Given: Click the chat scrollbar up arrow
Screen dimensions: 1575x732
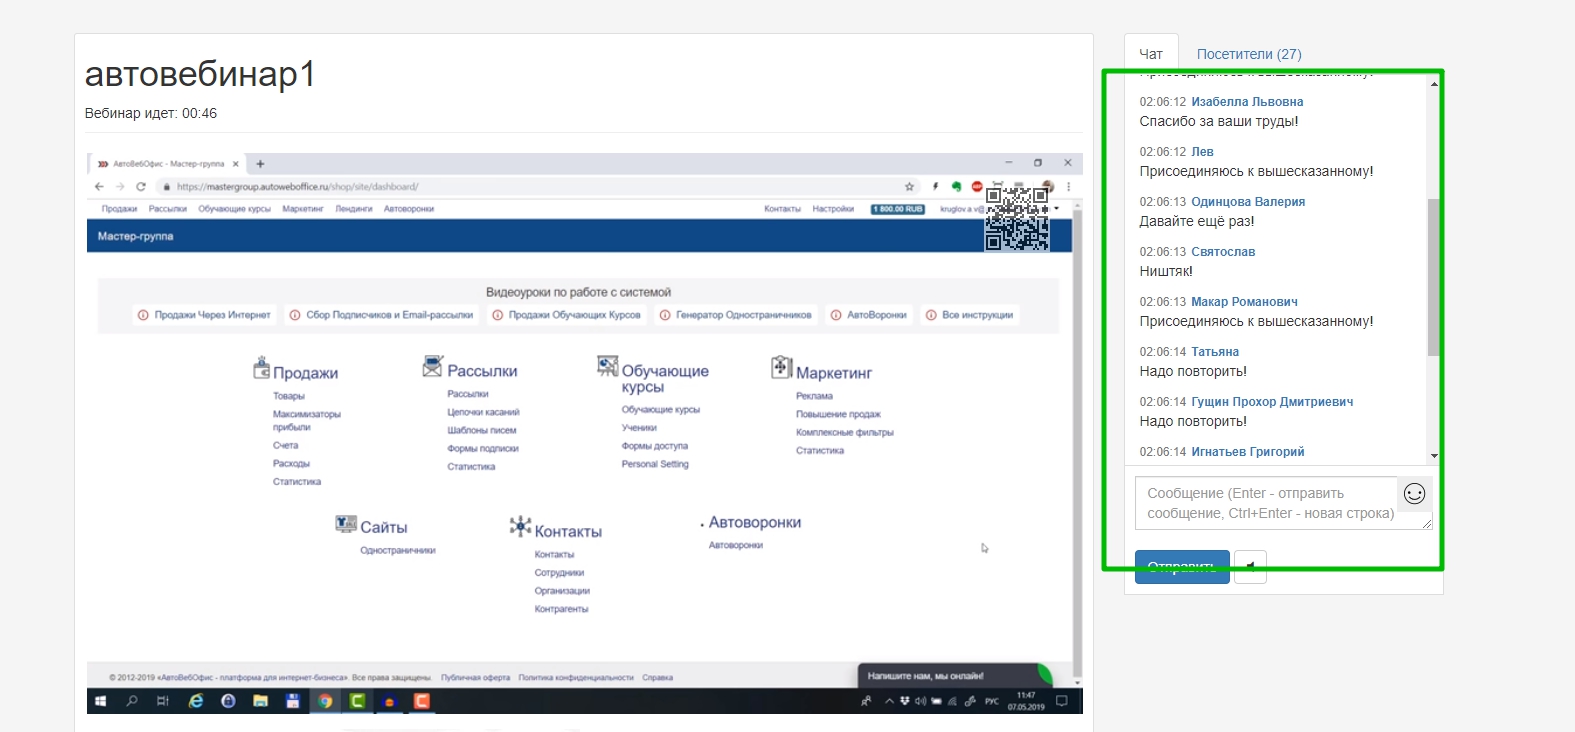Looking at the screenshot, I should tap(1434, 84).
